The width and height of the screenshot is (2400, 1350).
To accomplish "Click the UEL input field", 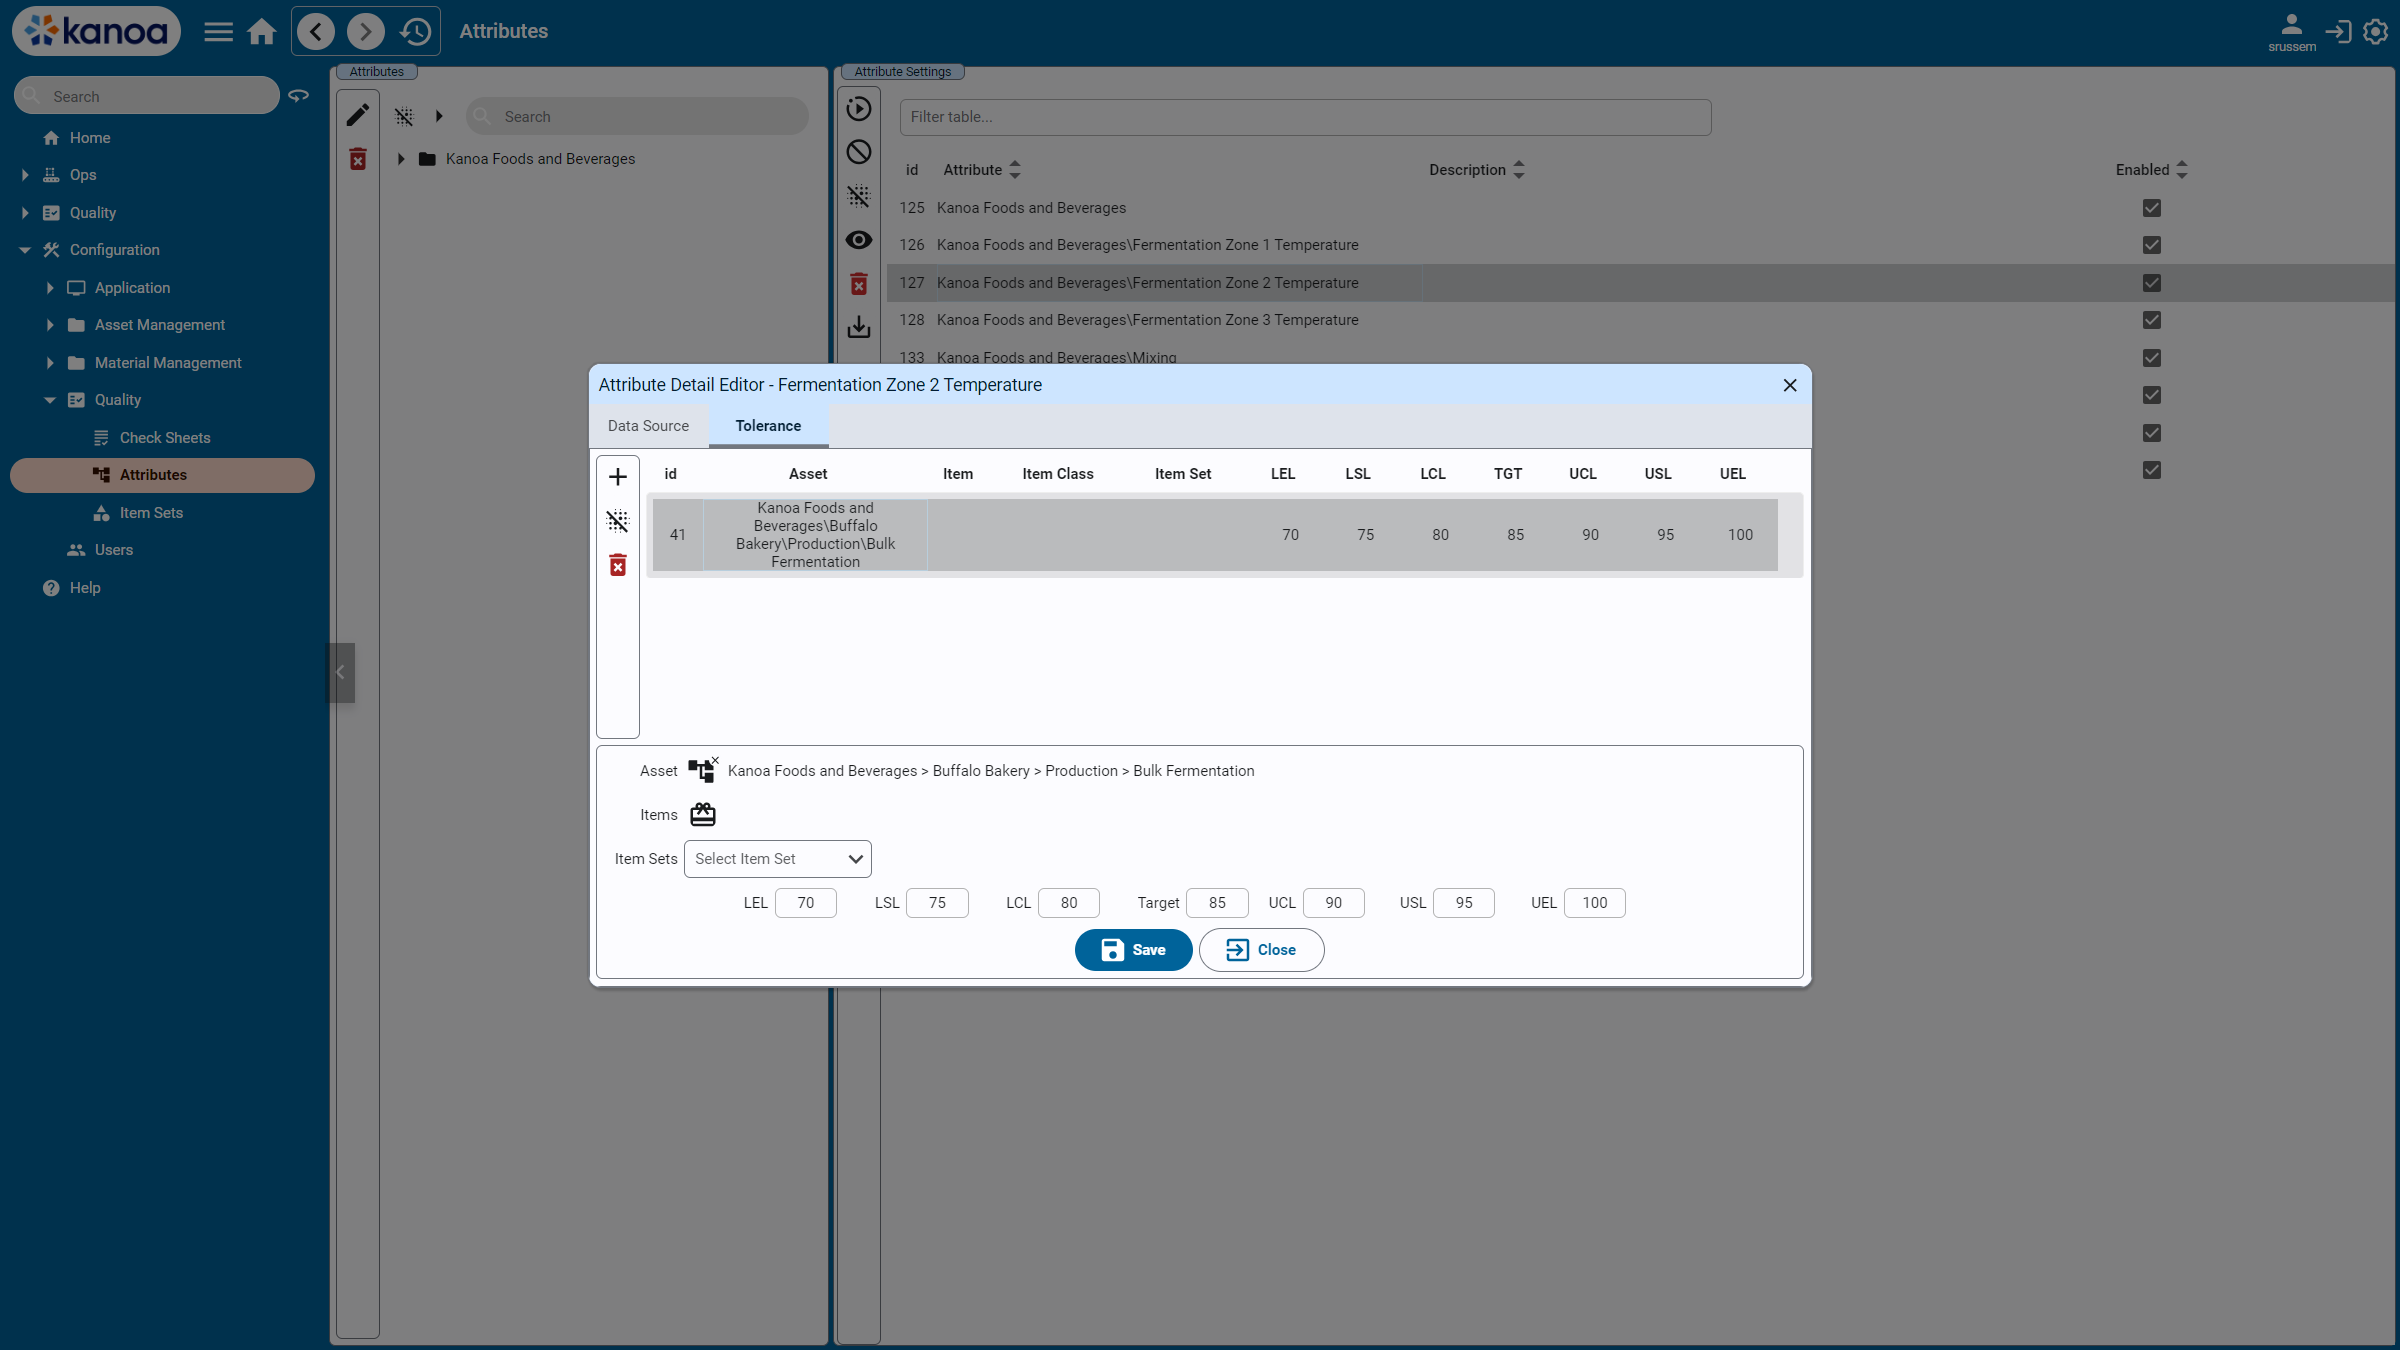I will point(1595,903).
